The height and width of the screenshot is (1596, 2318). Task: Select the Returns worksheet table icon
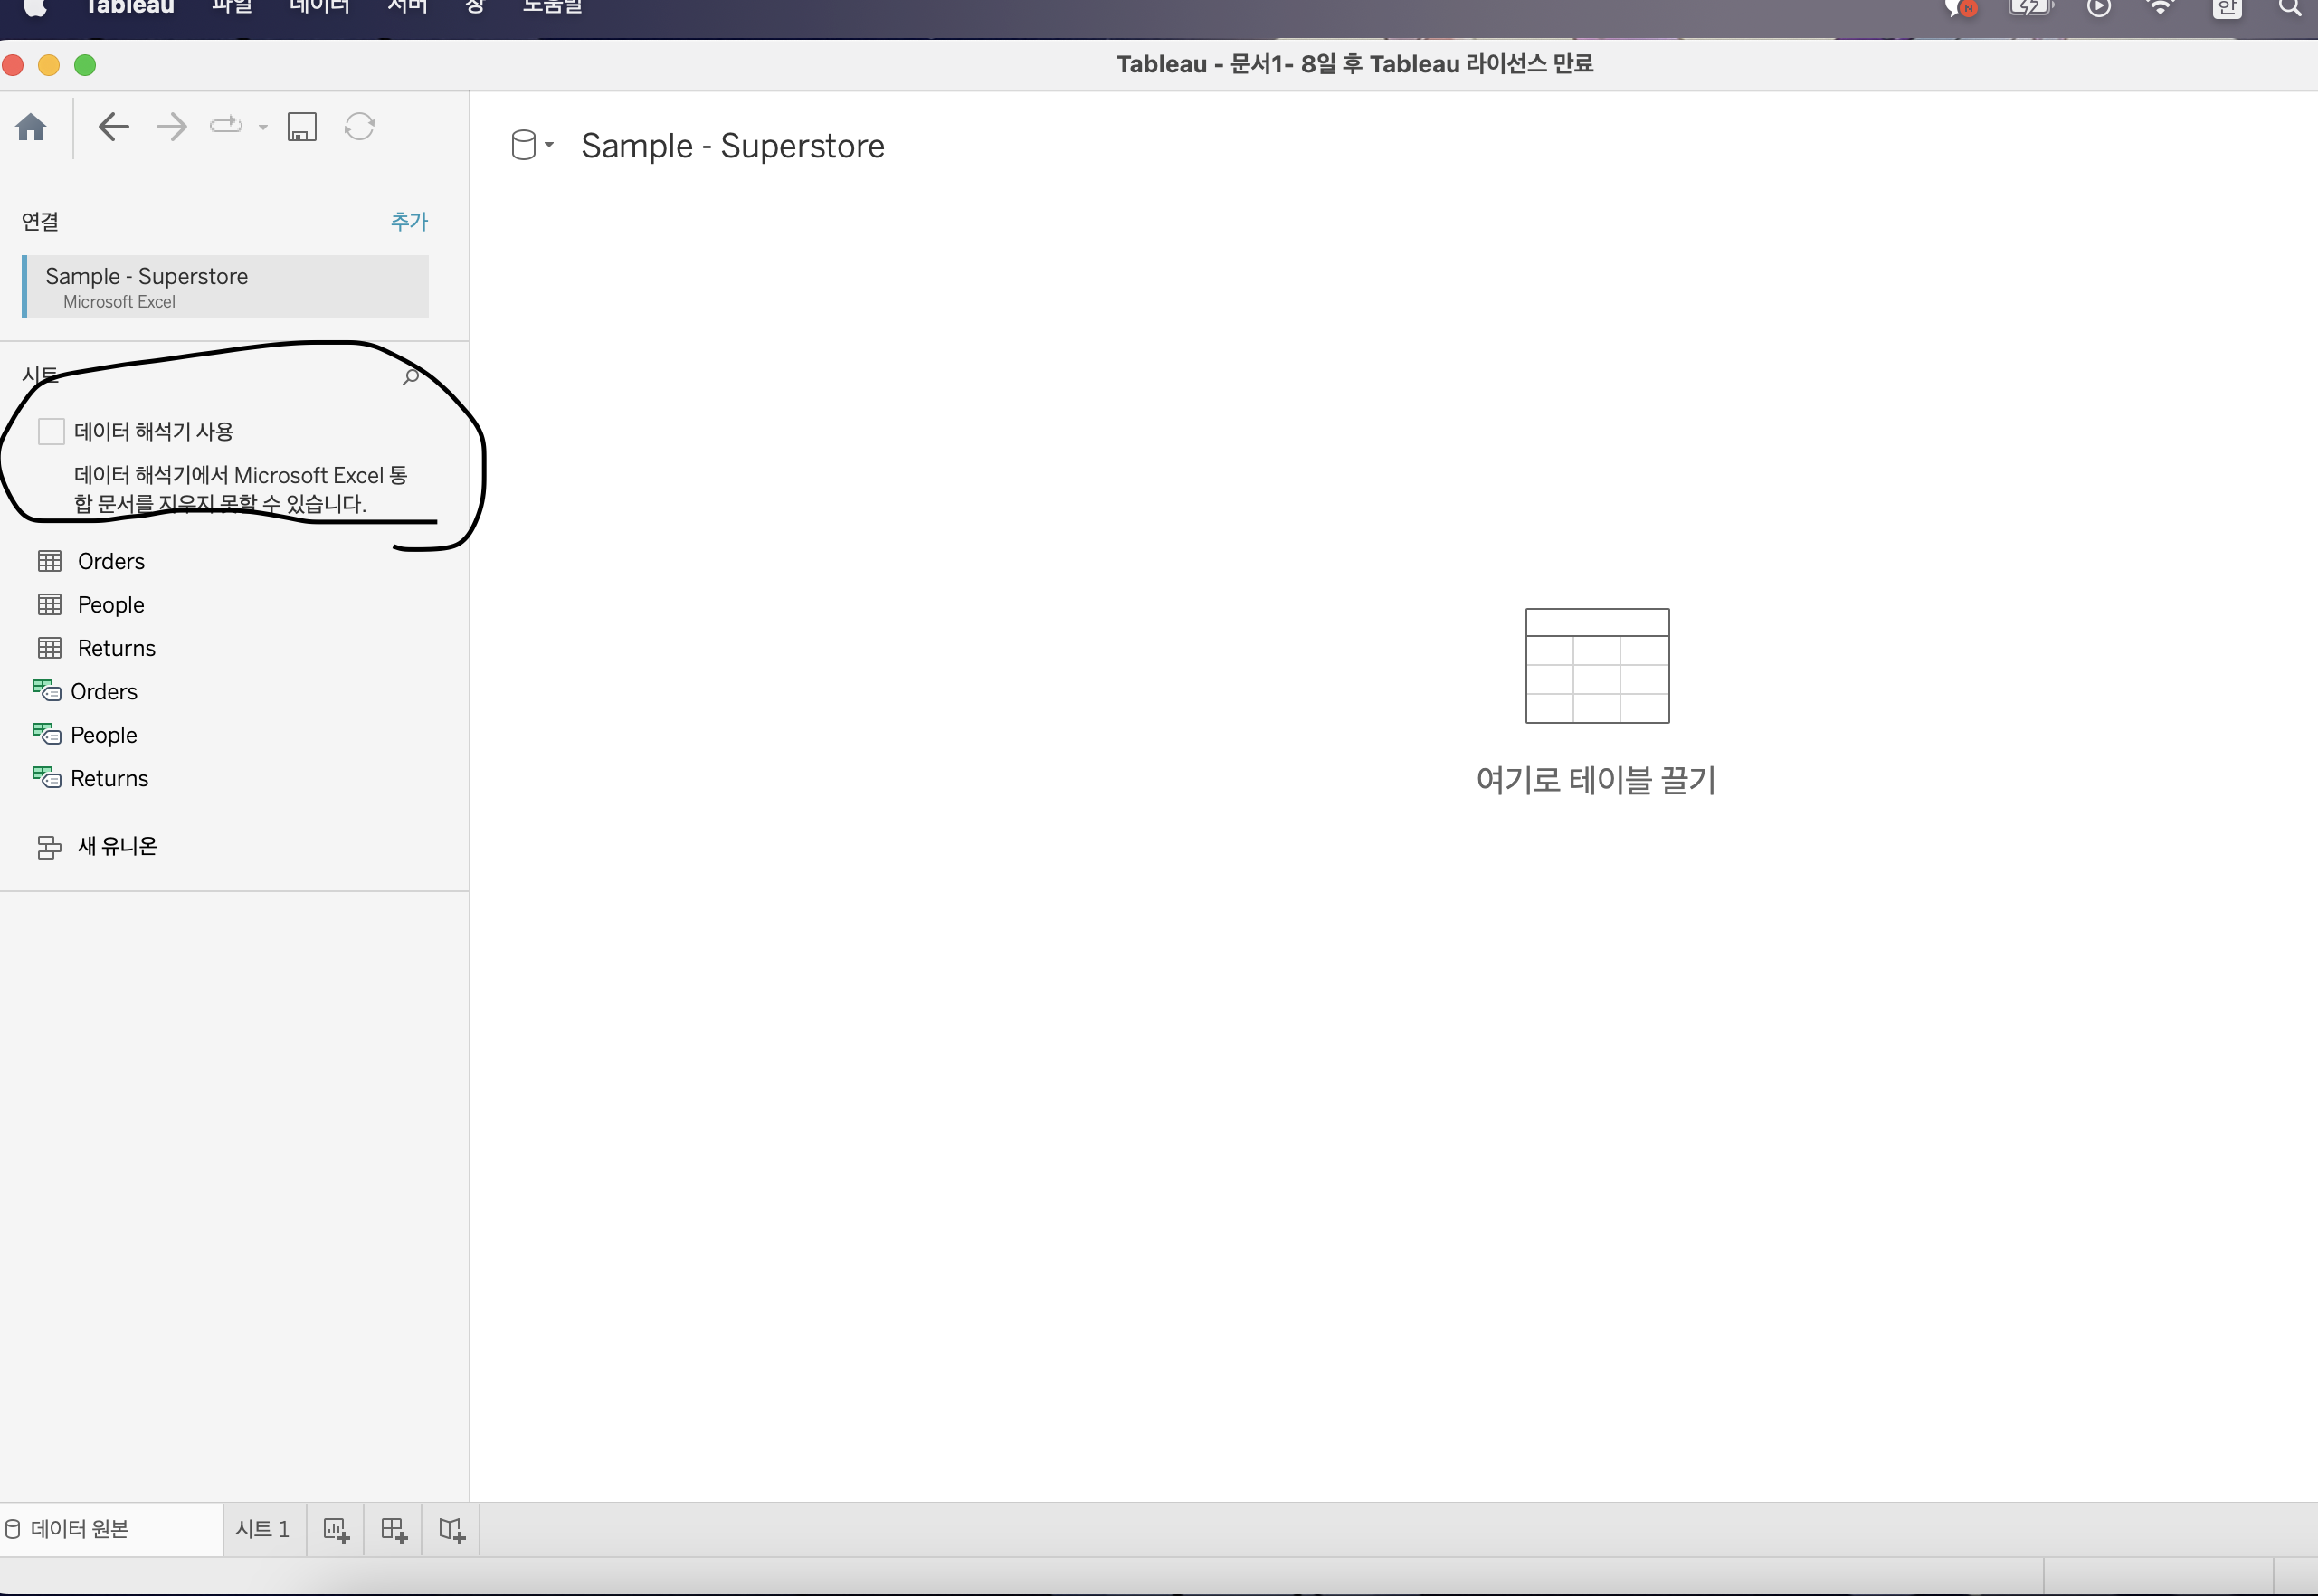[50, 648]
